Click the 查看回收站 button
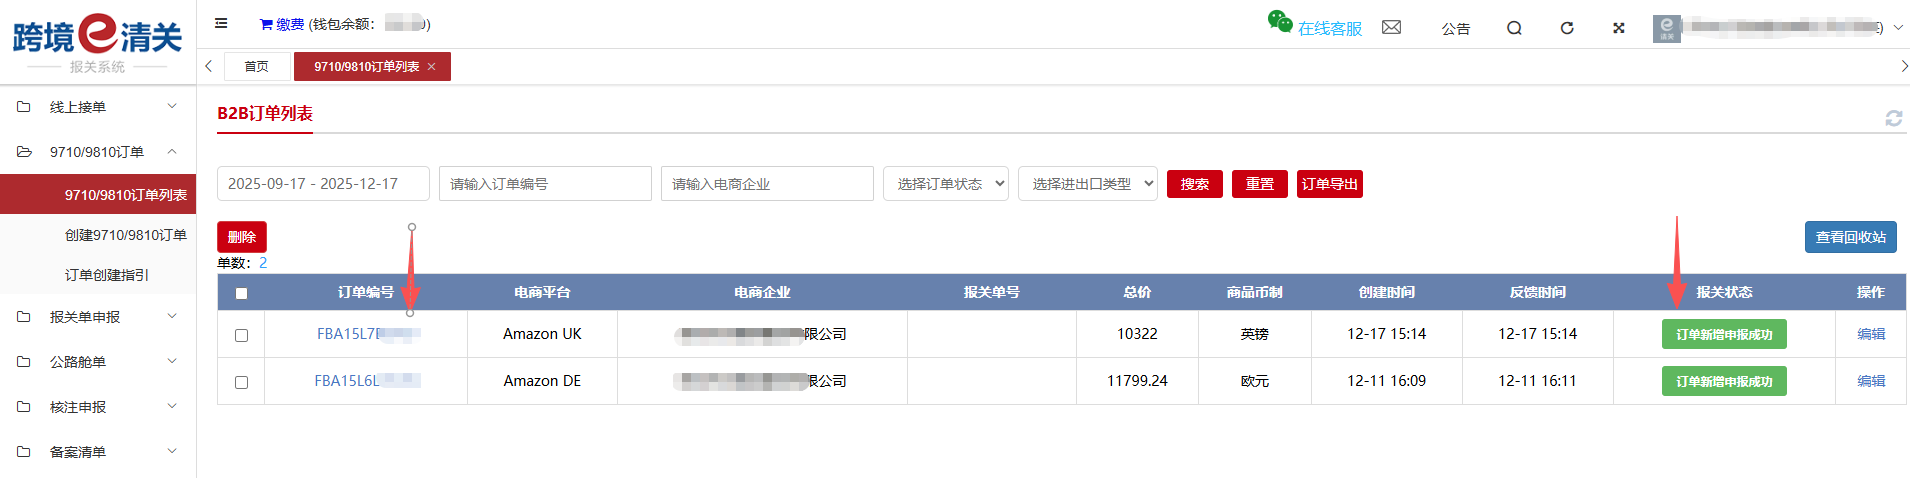1910x478 pixels. [x=1850, y=237]
